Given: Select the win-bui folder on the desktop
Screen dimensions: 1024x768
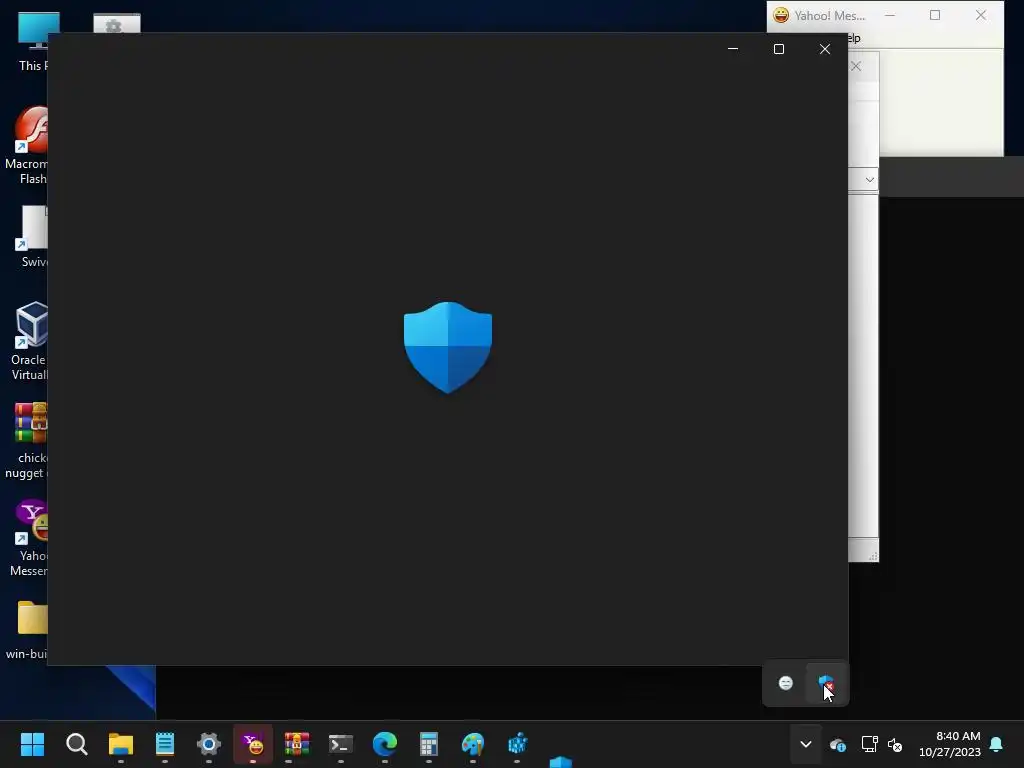Looking at the screenshot, I should [27, 630].
